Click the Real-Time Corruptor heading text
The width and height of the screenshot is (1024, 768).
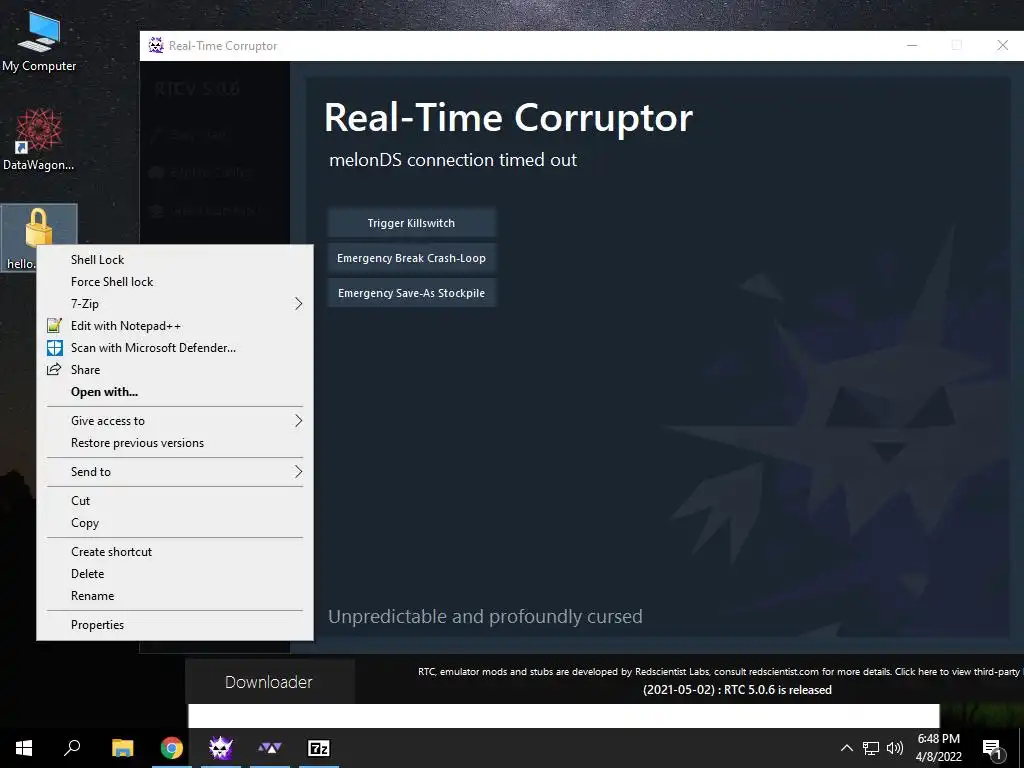(508, 118)
